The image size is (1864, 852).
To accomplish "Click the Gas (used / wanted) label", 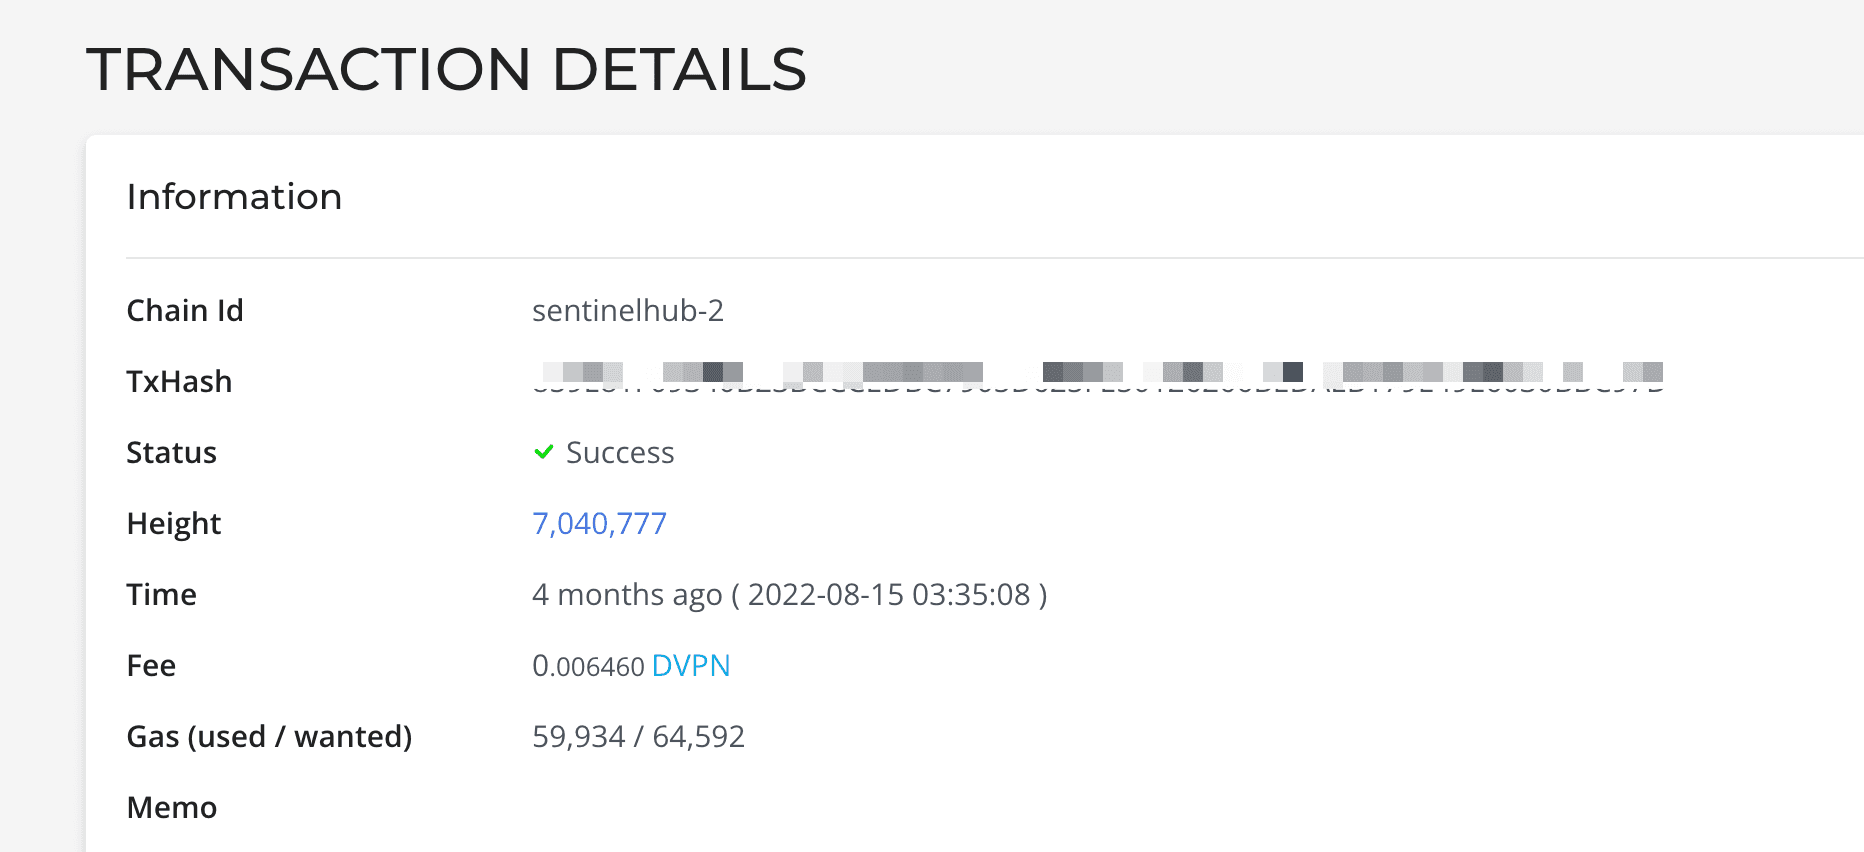I will 269,737.
